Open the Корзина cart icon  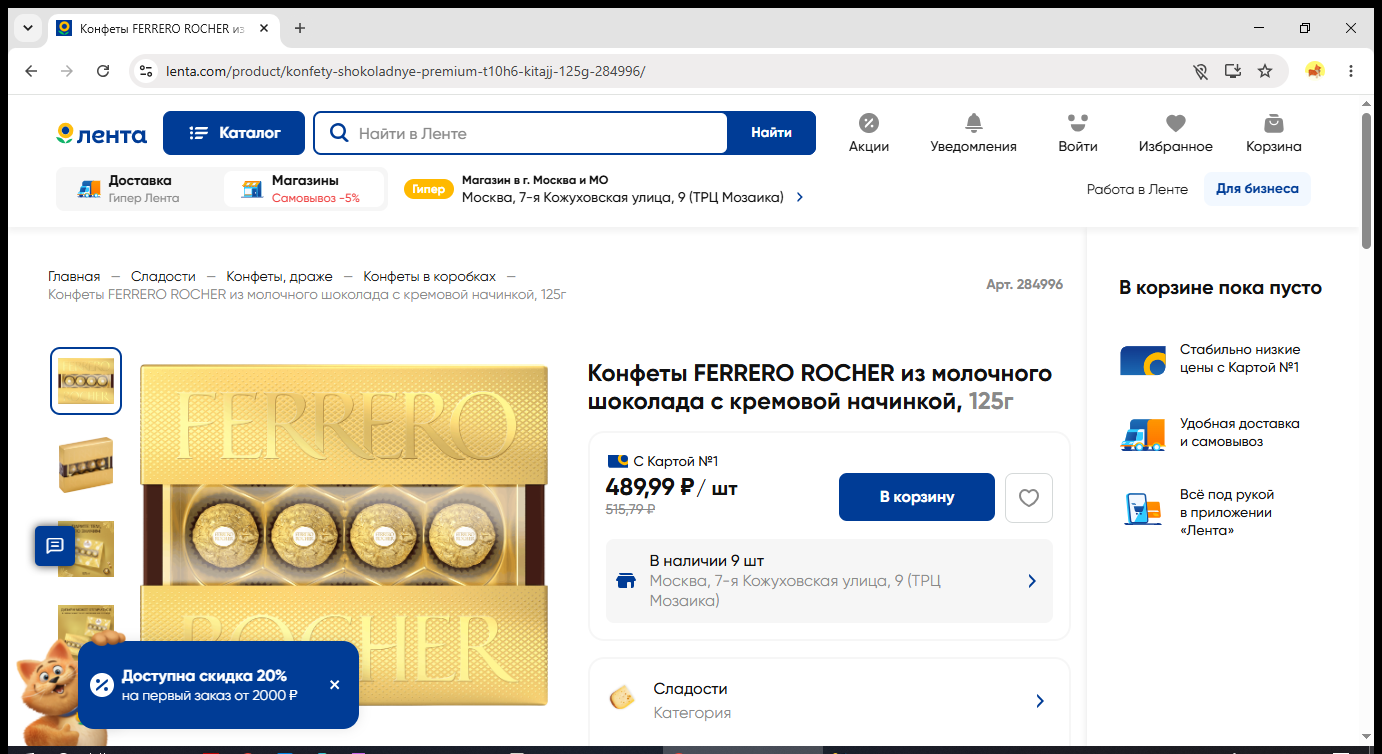(x=1273, y=133)
